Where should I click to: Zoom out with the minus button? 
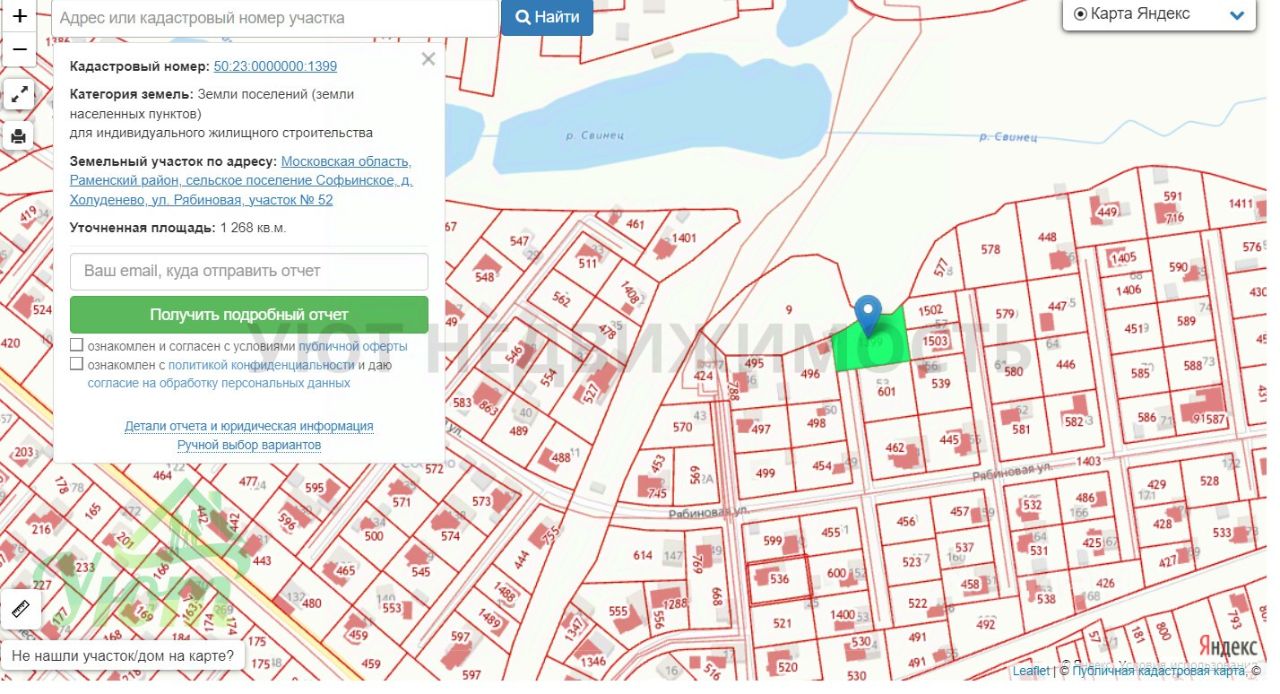pos(19,50)
